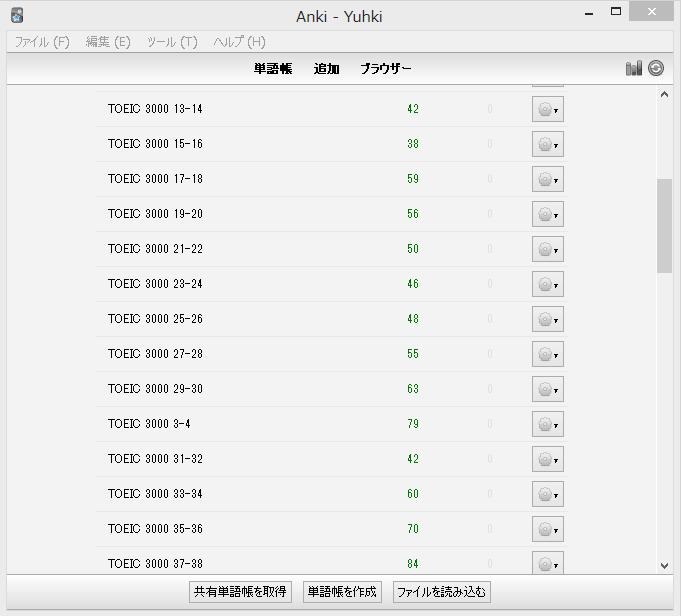This screenshot has height=616, width=681.
Task: Select the TOEIC 3000 35-36 deck
Action: point(155,529)
